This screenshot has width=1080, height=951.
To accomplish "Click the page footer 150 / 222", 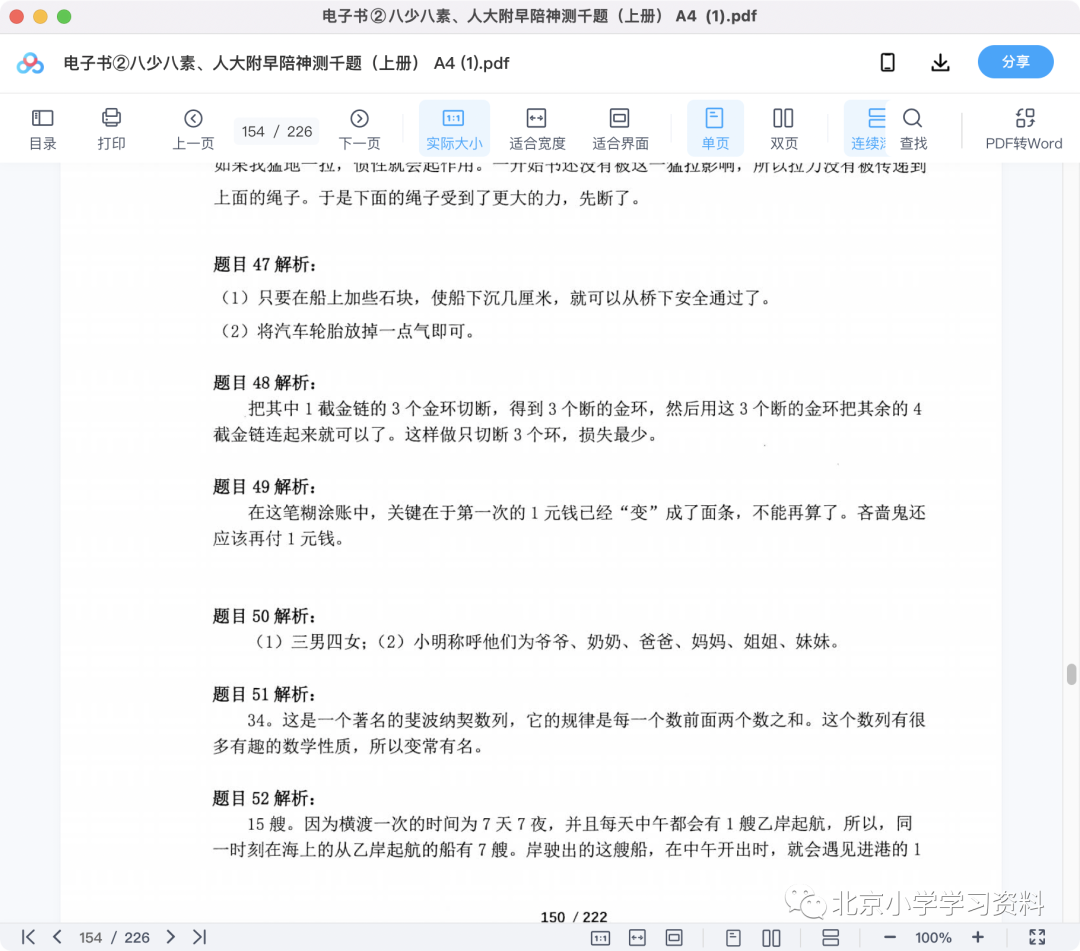I will point(574,917).
